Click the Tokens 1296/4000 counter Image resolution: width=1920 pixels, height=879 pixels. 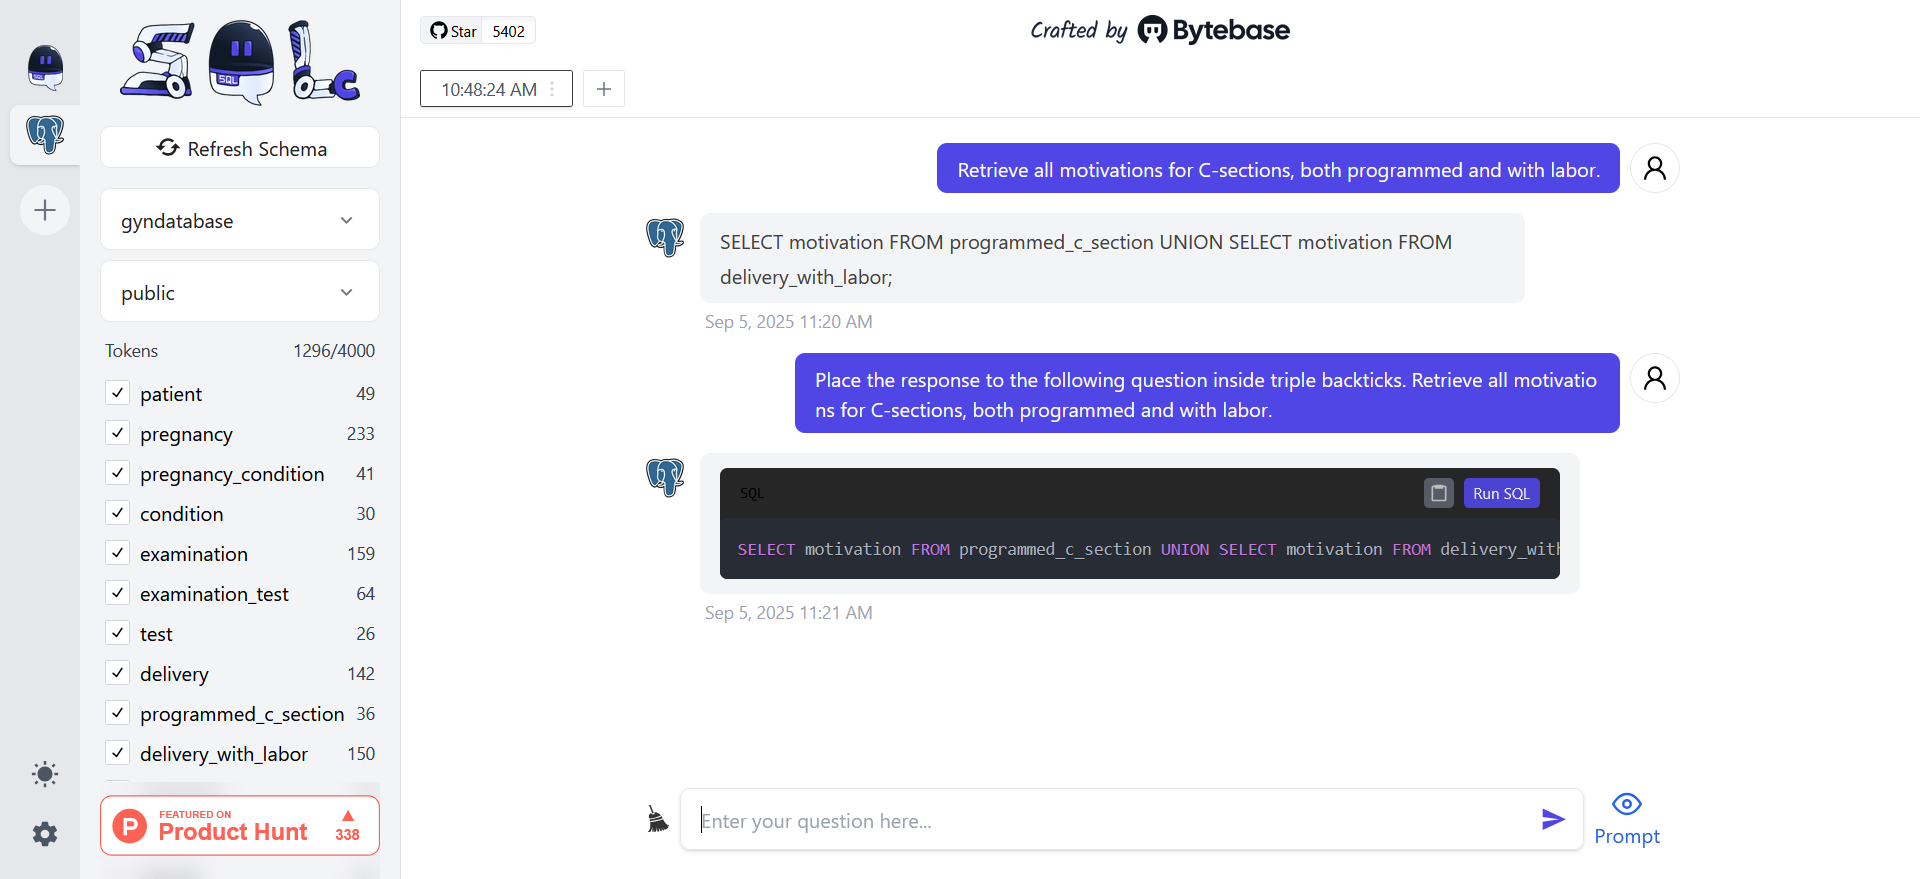240,351
